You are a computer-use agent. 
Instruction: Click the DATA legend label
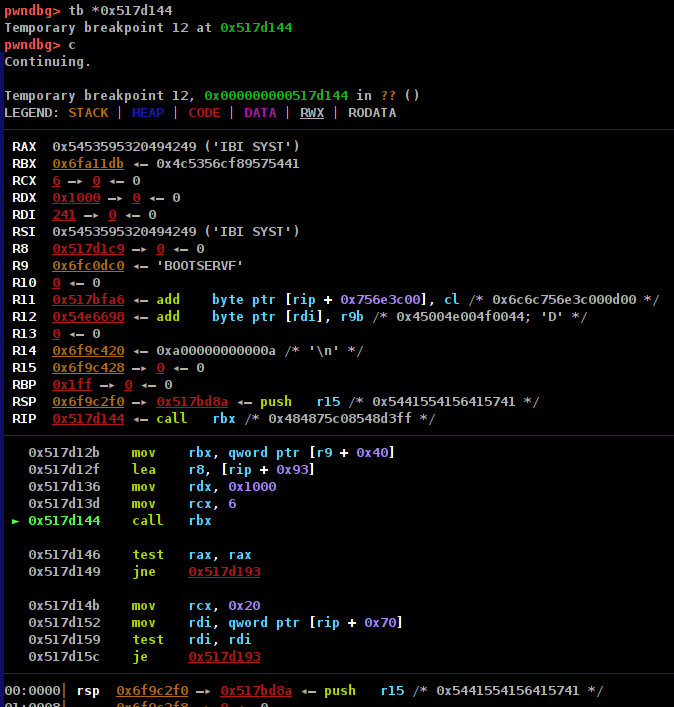pyautogui.click(x=260, y=113)
